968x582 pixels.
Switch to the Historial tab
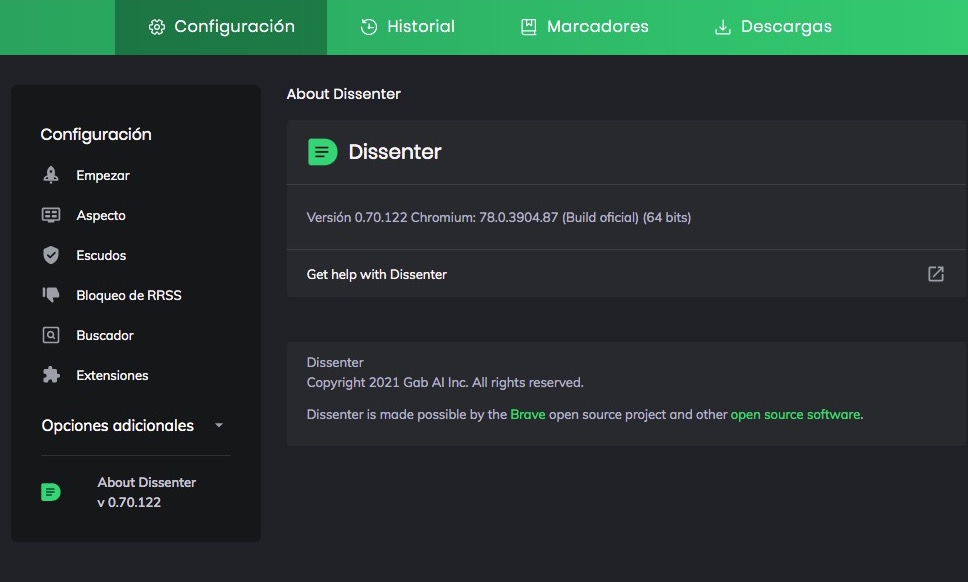pos(407,27)
